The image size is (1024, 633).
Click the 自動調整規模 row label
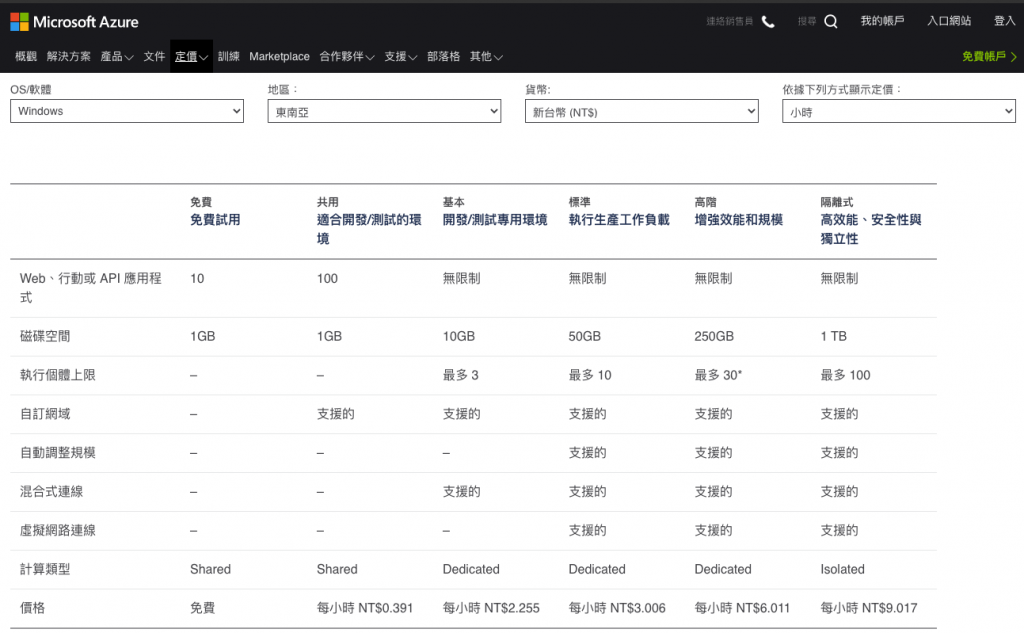[x=57, y=453]
